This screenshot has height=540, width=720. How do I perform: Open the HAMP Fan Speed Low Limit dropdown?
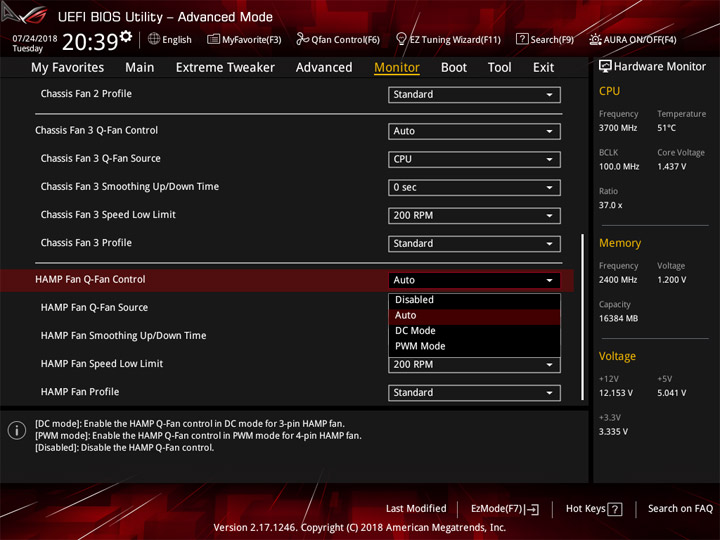tap(474, 365)
